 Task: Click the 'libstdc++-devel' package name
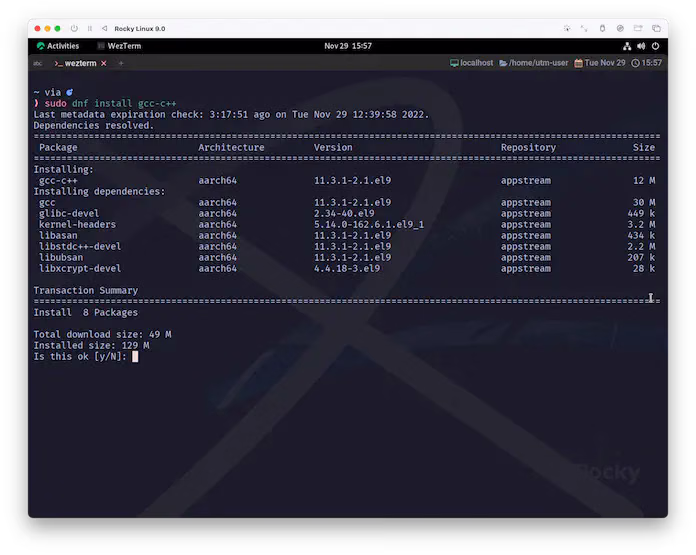tap(80, 246)
